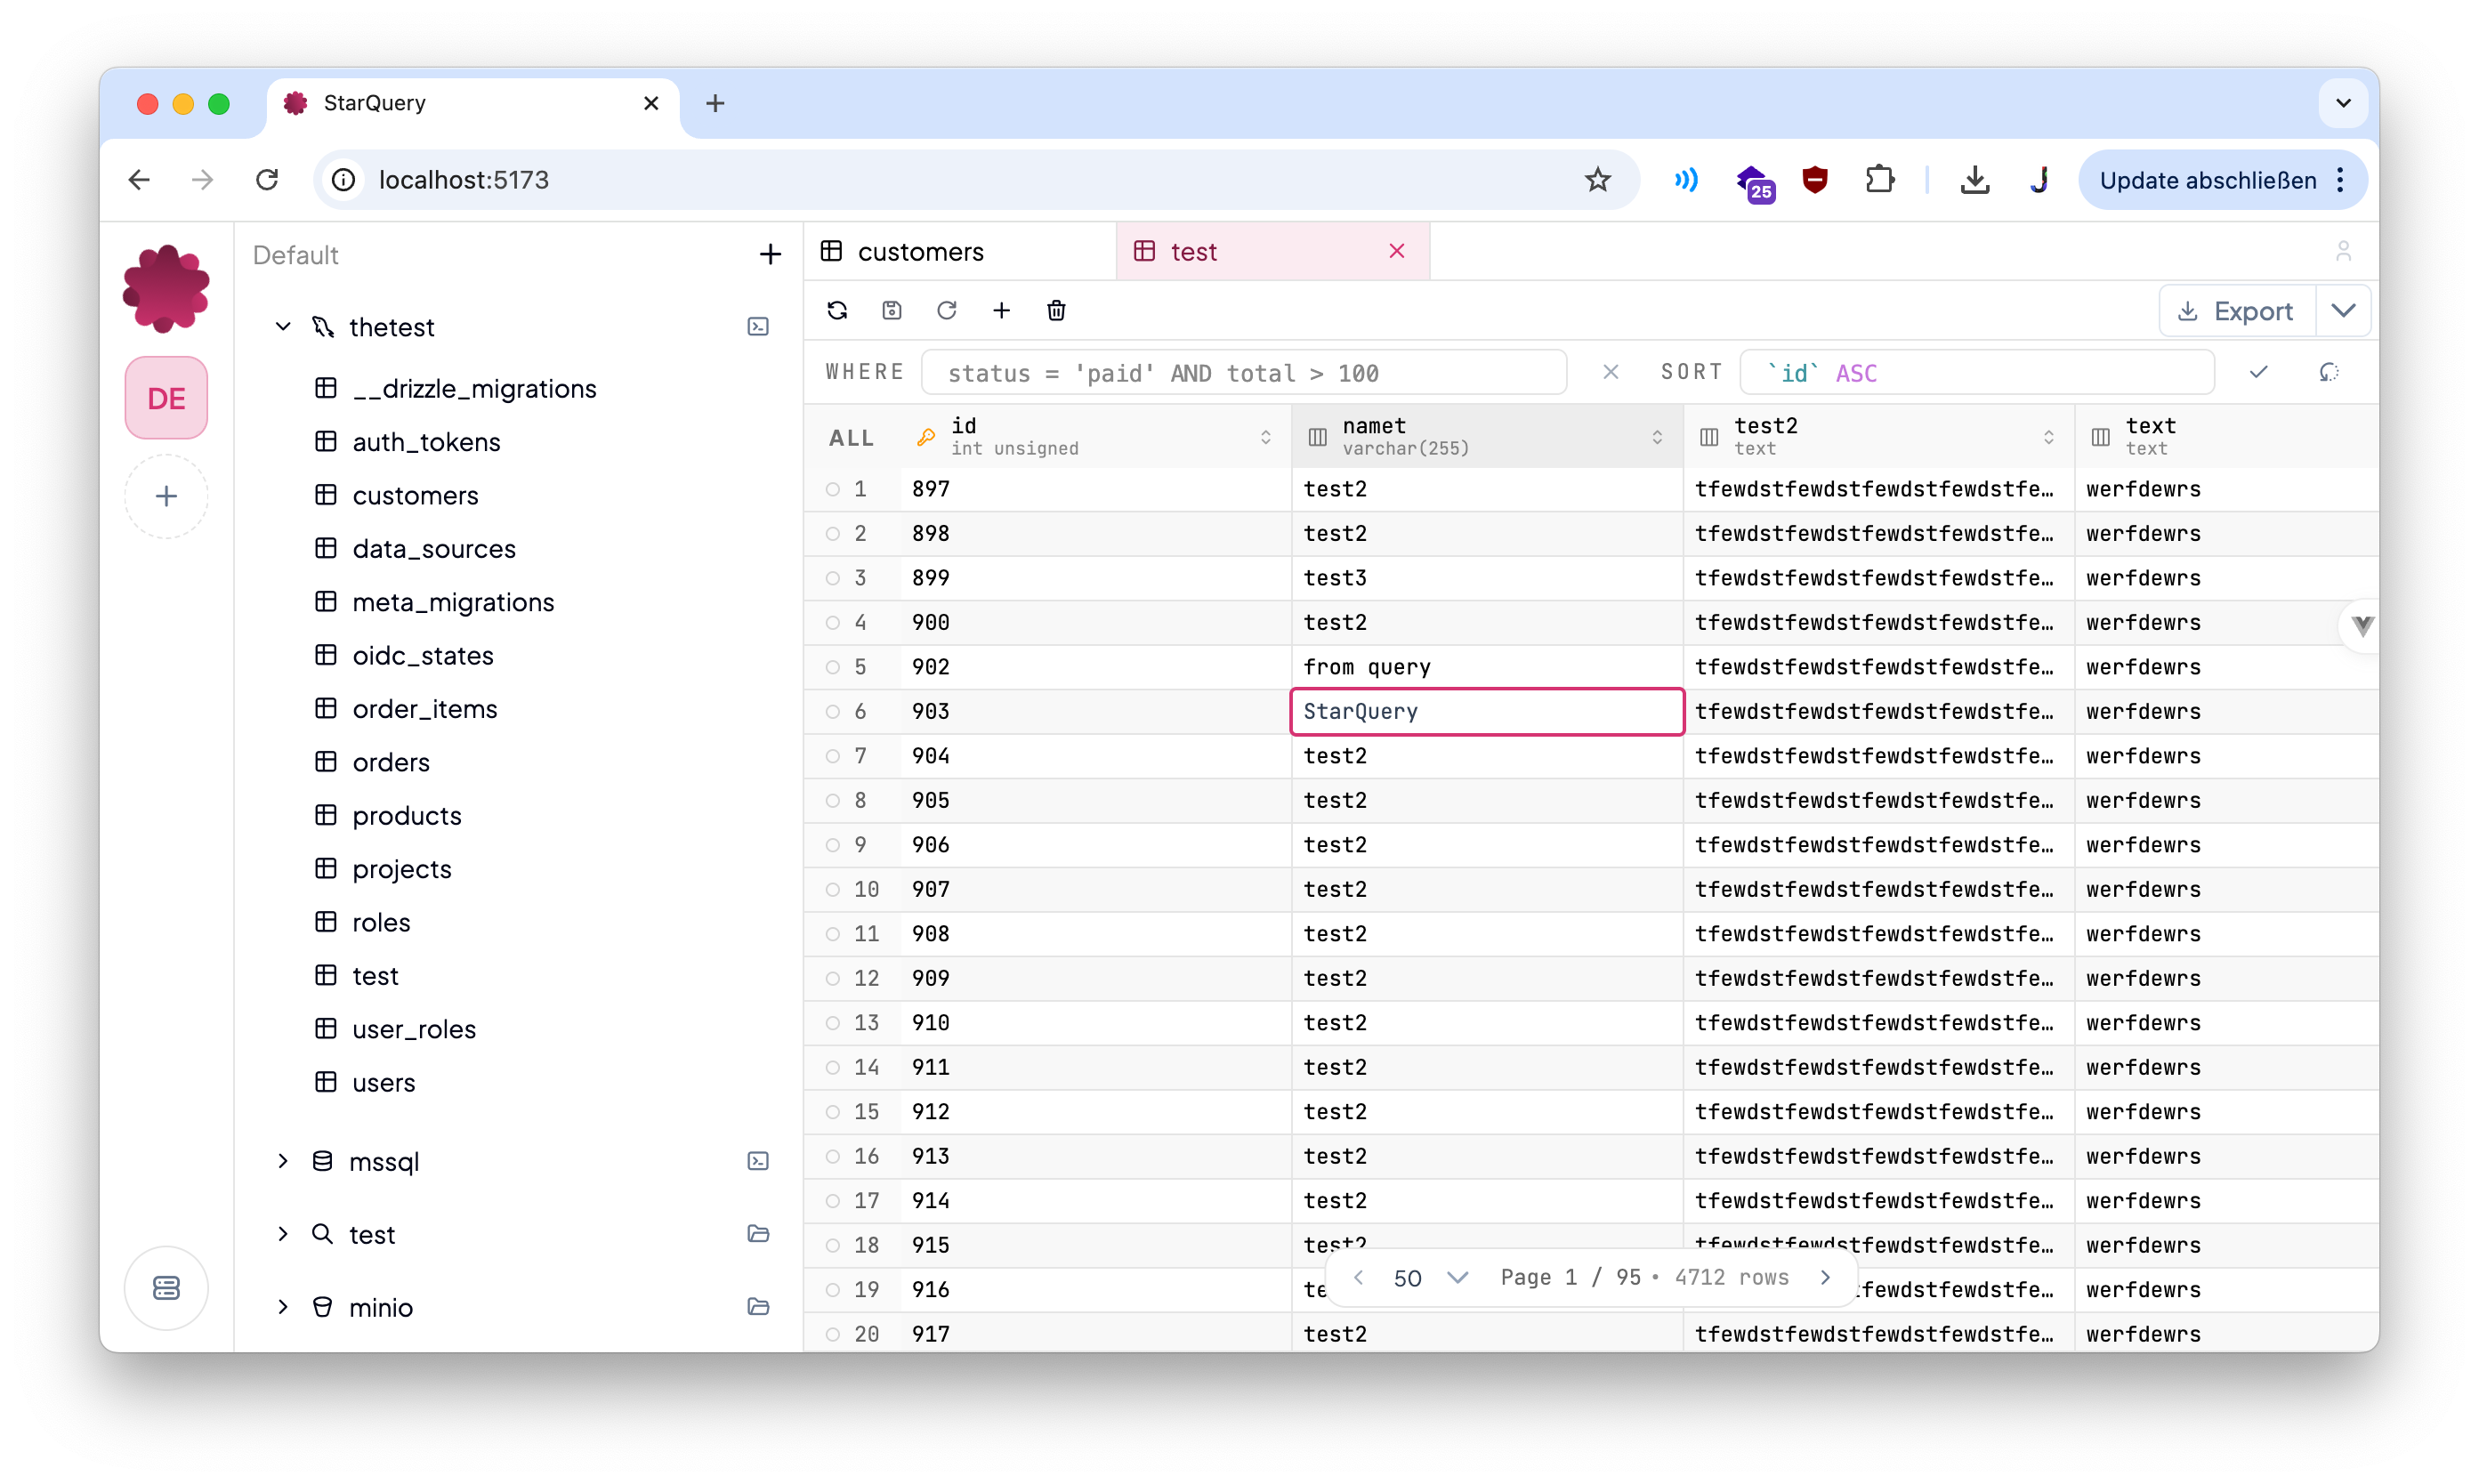Select the checkbox for row 6

pyautogui.click(x=835, y=711)
